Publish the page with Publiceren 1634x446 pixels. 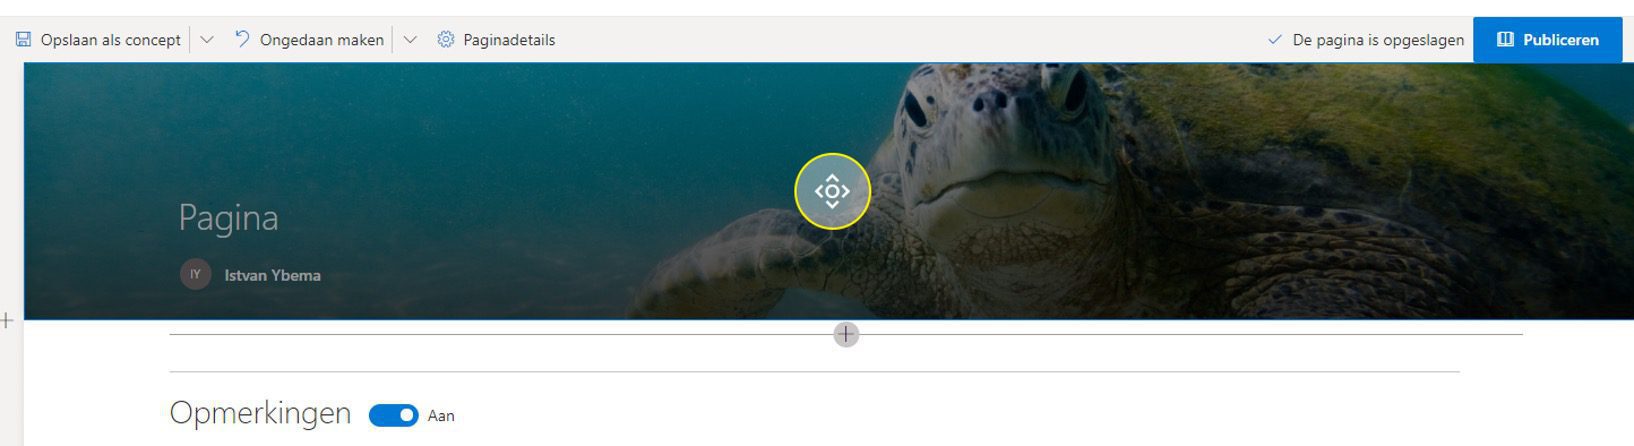tap(1547, 40)
